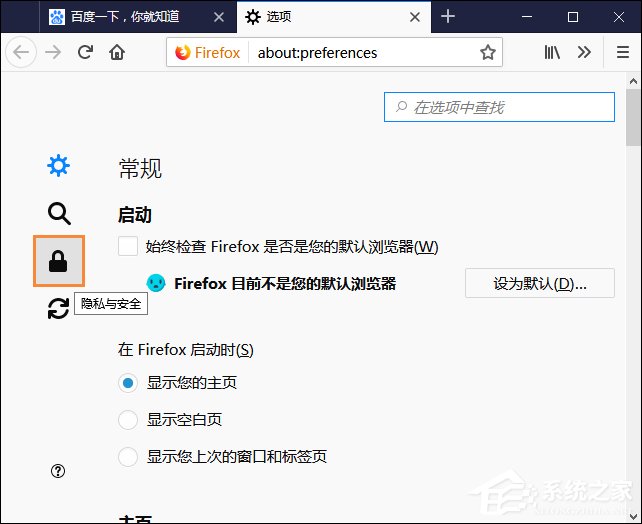Image resolution: width=642 pixels, height=524 pixels.
Task: Click the 常规 heading text
Action: 140,168
